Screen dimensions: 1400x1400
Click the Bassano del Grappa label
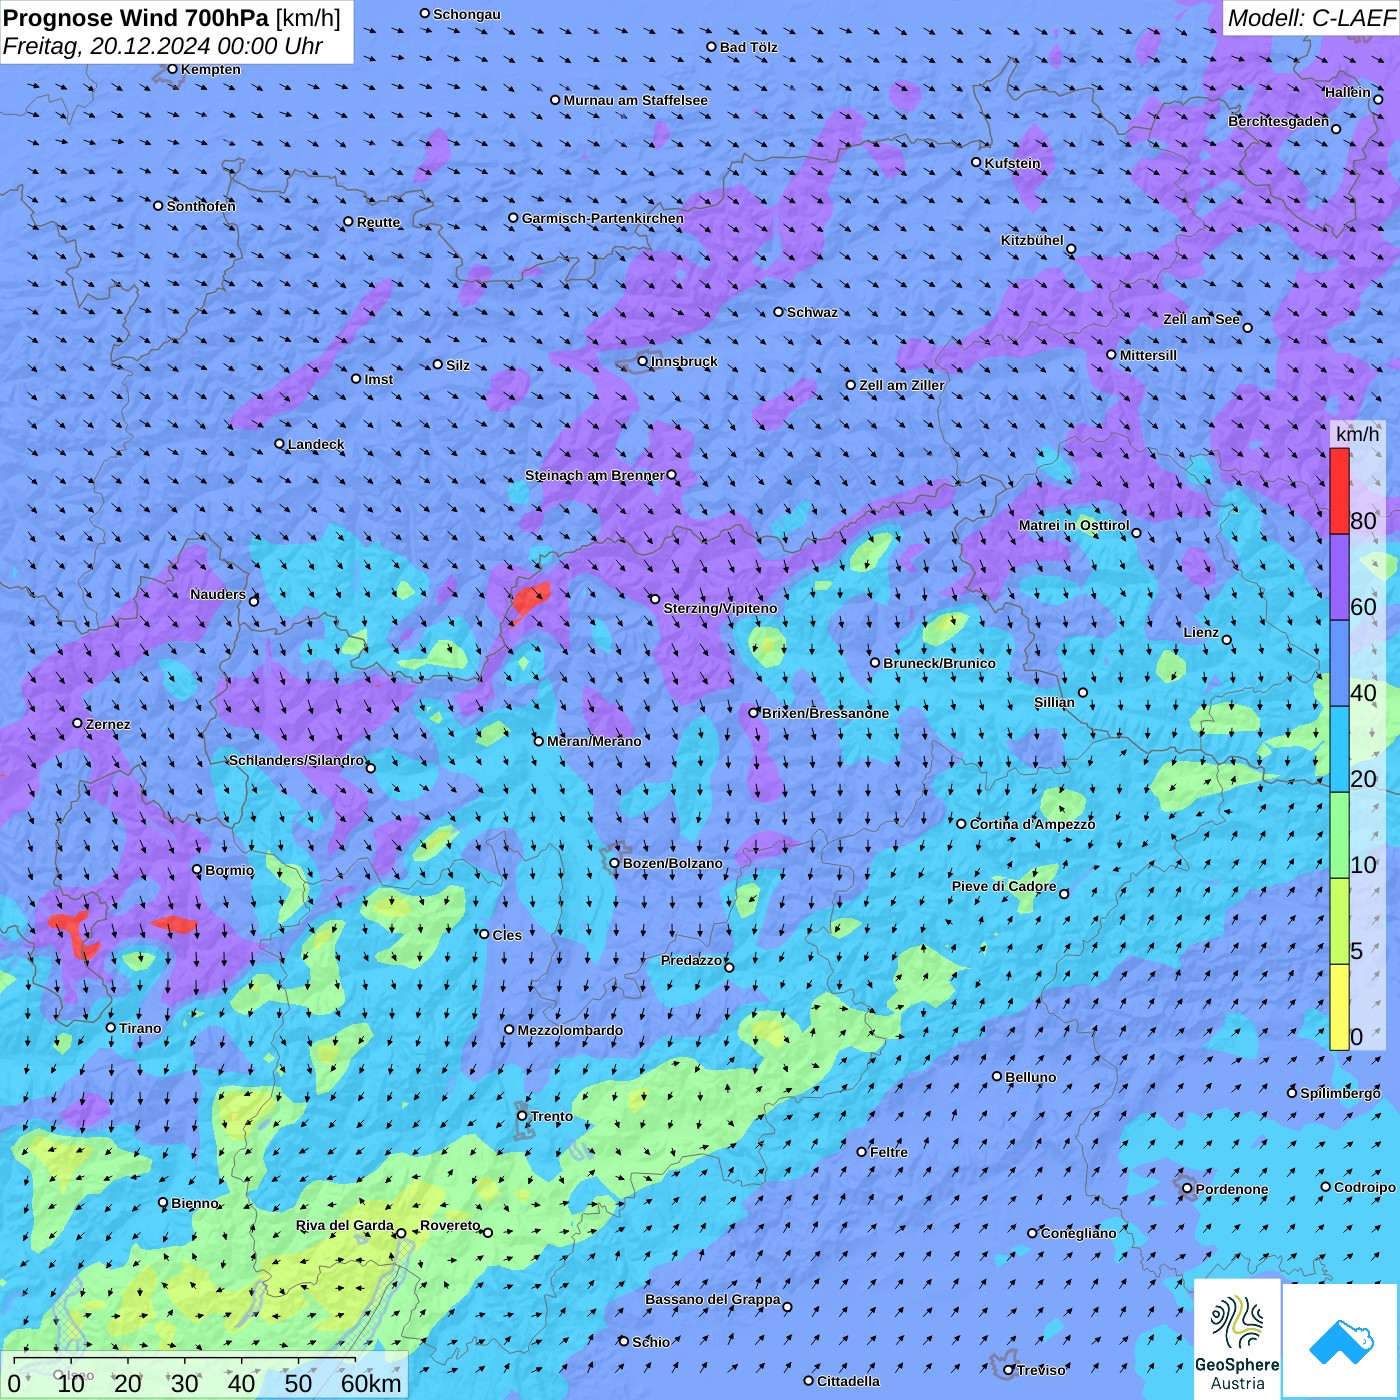712,1299
